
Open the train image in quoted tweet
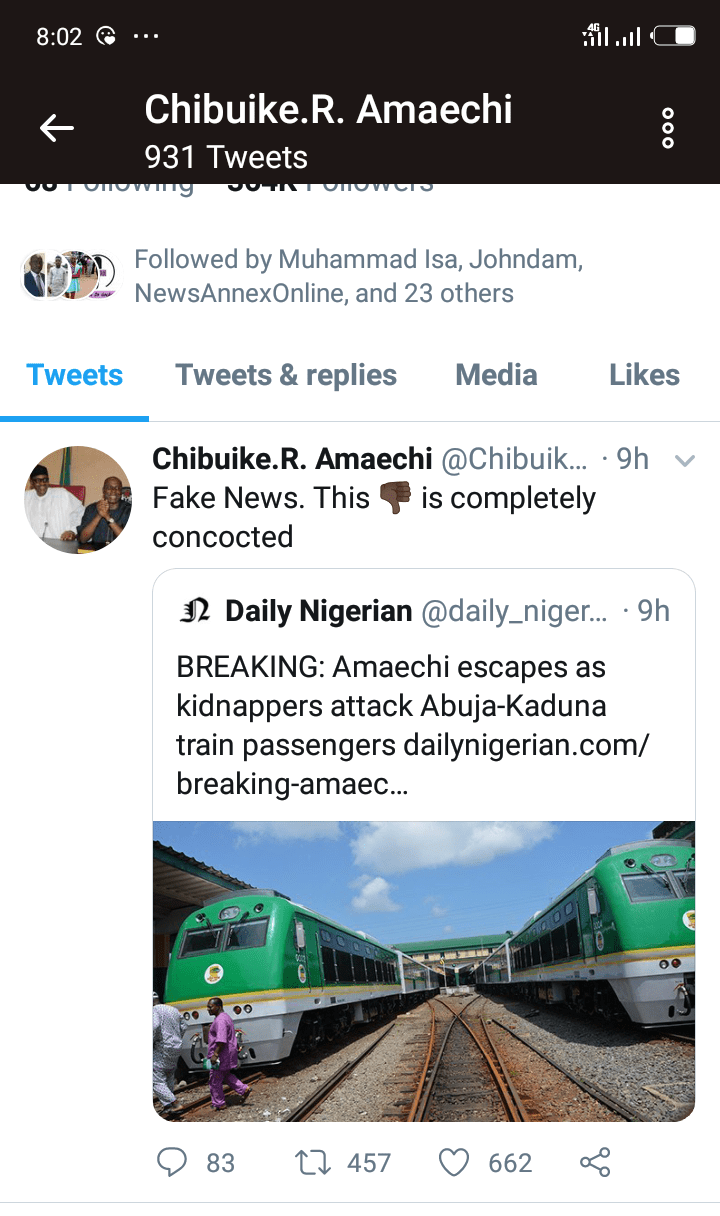(x=424, y=970)
